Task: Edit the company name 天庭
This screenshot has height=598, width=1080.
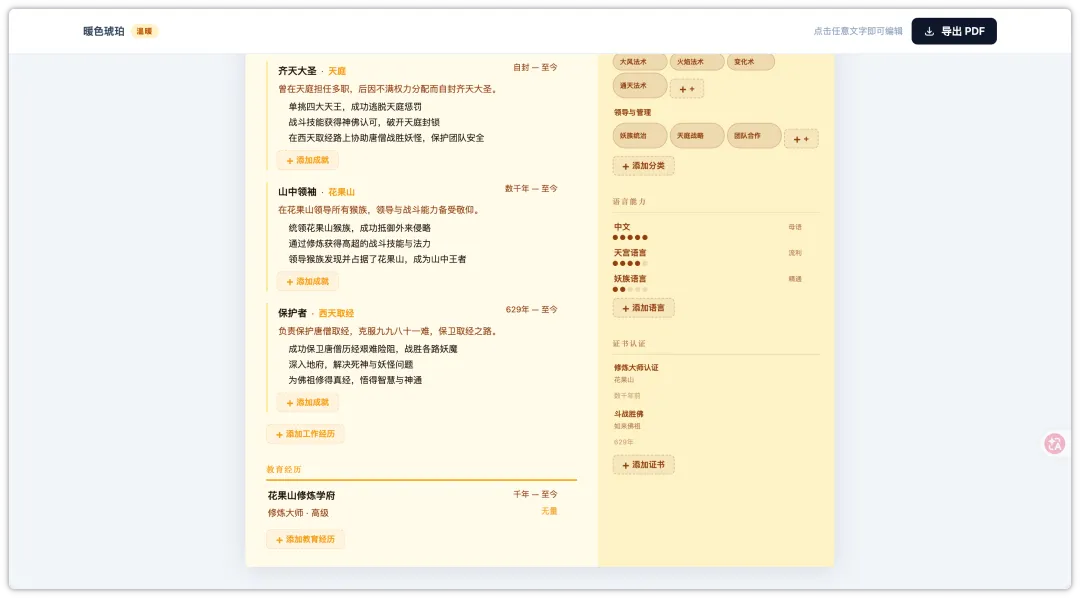Action: (x=337, y=71)
